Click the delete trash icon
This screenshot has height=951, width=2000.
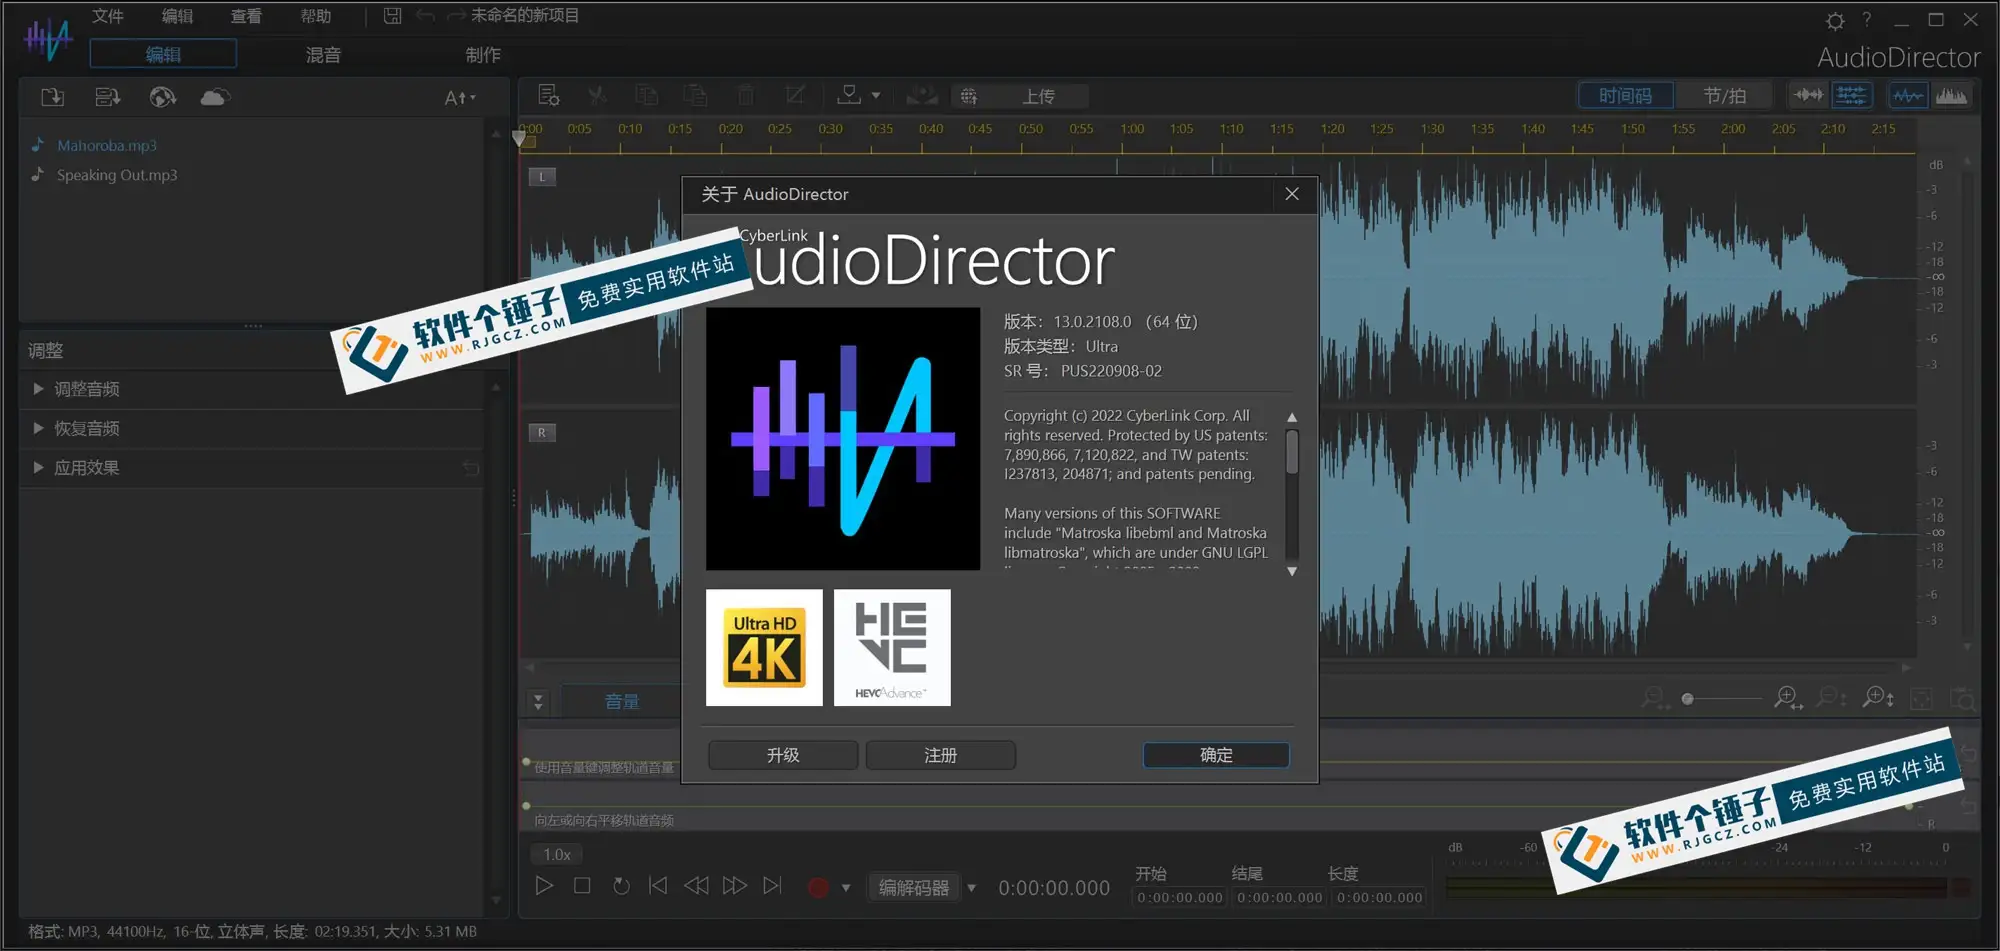pos(744,95)
